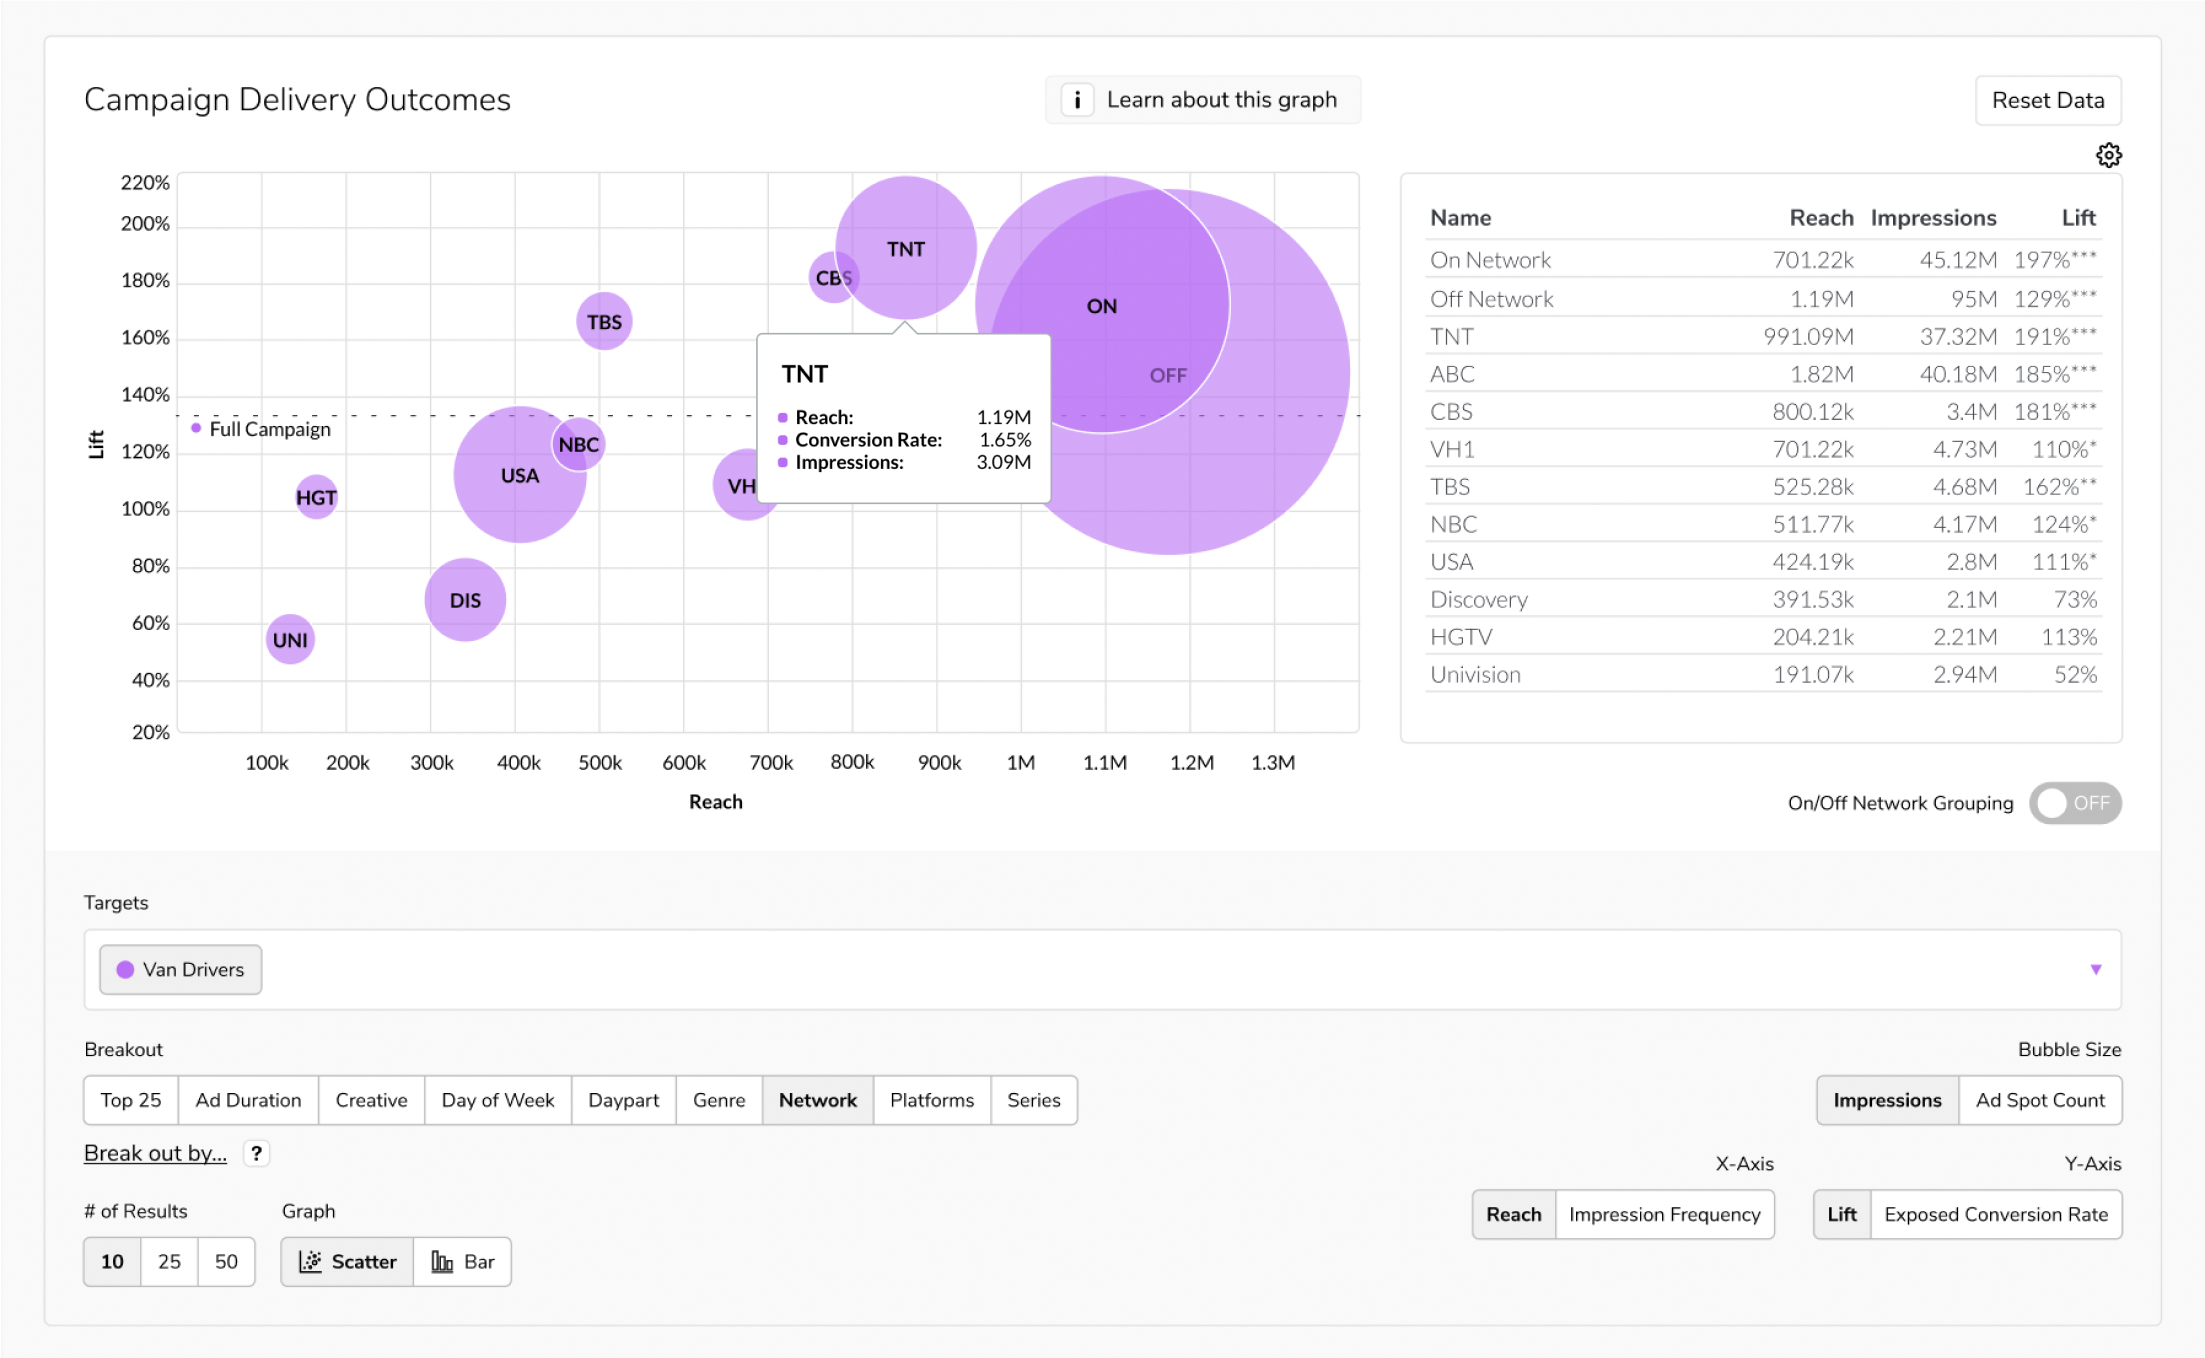Click the Univision table row
The image size is (2205, 1358).
pos(1763,674)
